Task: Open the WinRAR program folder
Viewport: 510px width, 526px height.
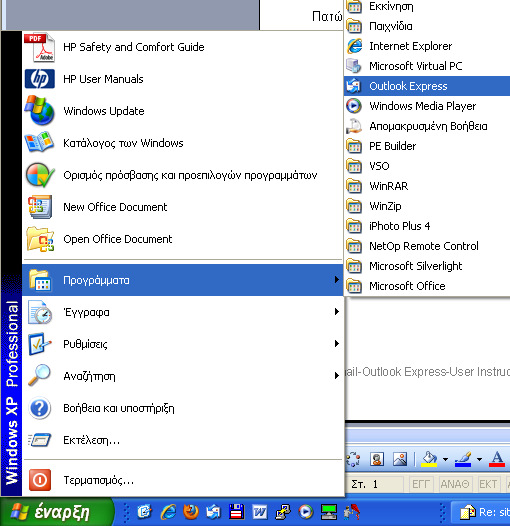Action: click(x=427, y=186)
